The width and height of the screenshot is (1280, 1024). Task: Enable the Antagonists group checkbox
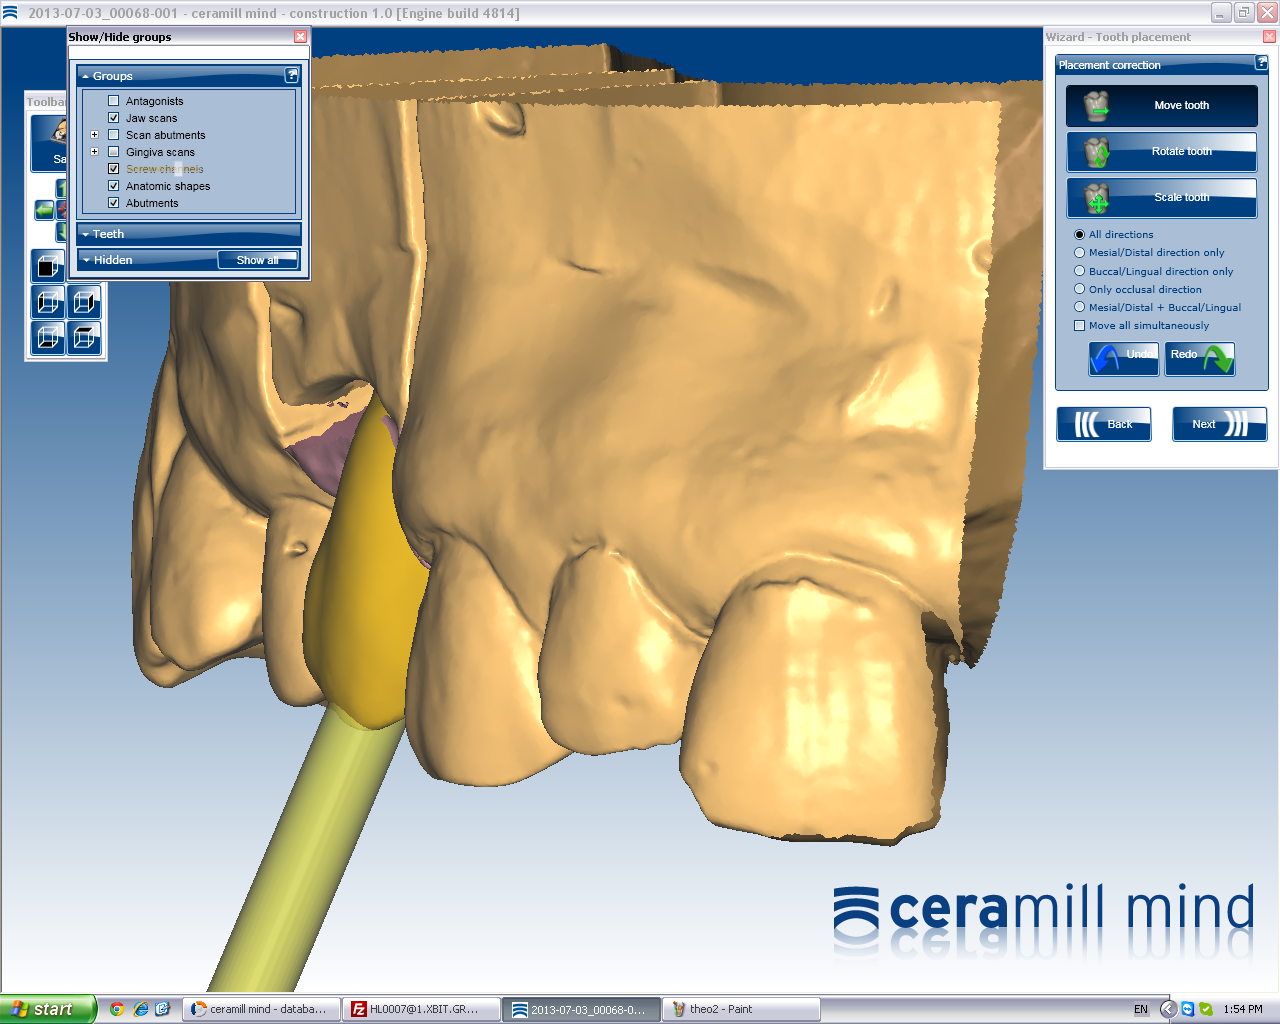click(x=114, y=101)
